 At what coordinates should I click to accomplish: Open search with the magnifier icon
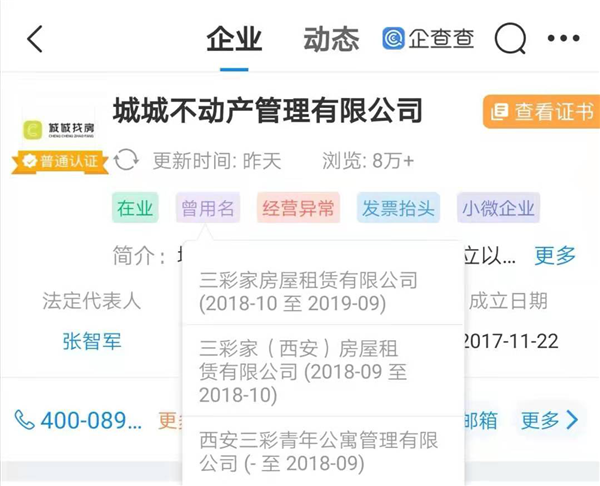(x=510, y=39)
